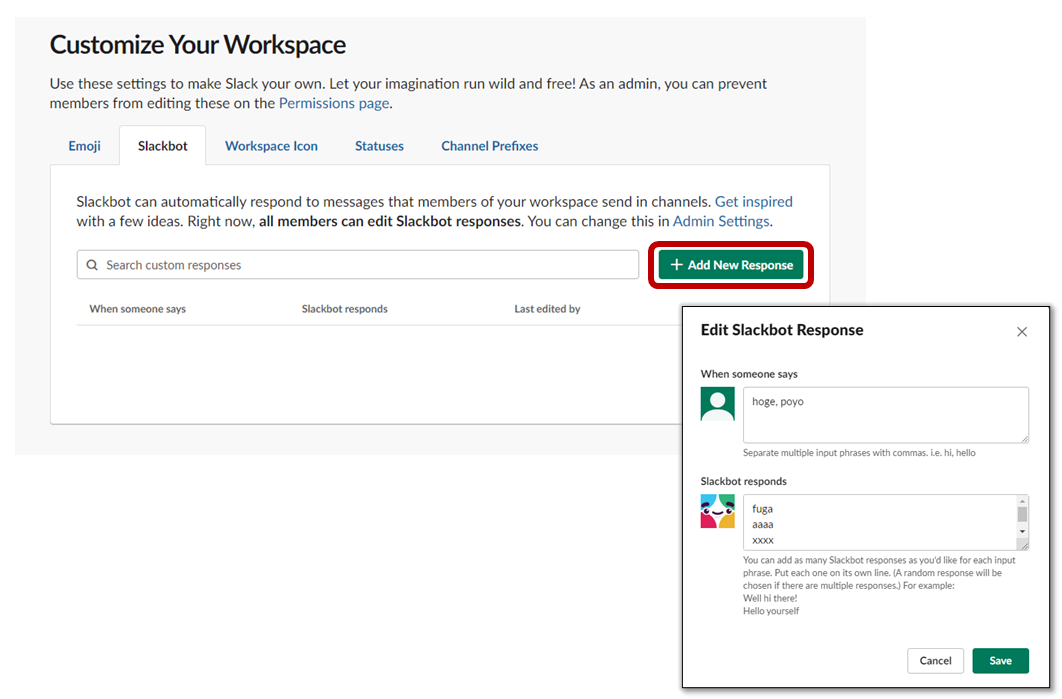Image resolution: width=1062 pixels, height=699 pixels.
Task: Open the Workspace Icon tab
Action: (x=271, y=145)
